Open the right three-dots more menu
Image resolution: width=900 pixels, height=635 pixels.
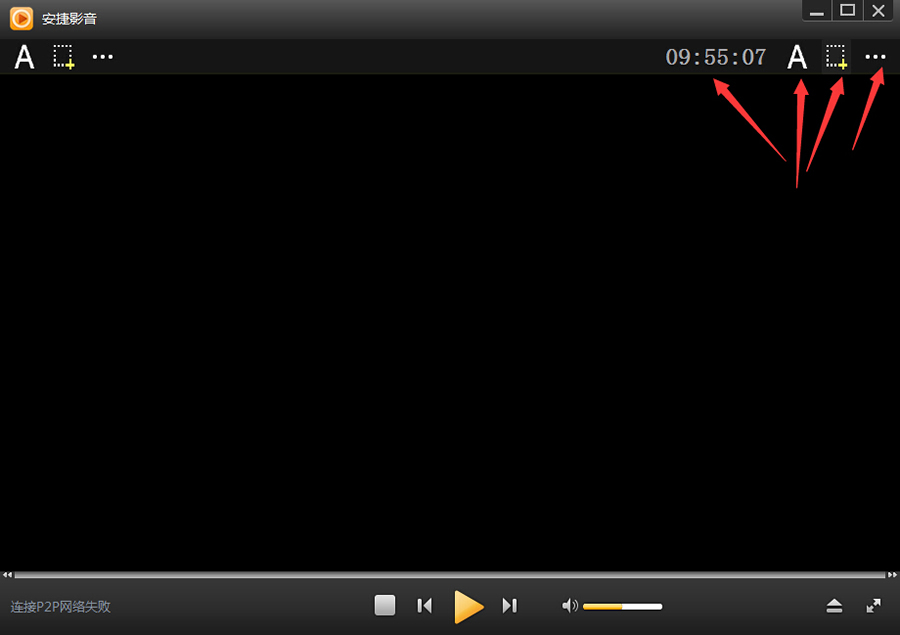pyautogui.click(x=875, y=57)
